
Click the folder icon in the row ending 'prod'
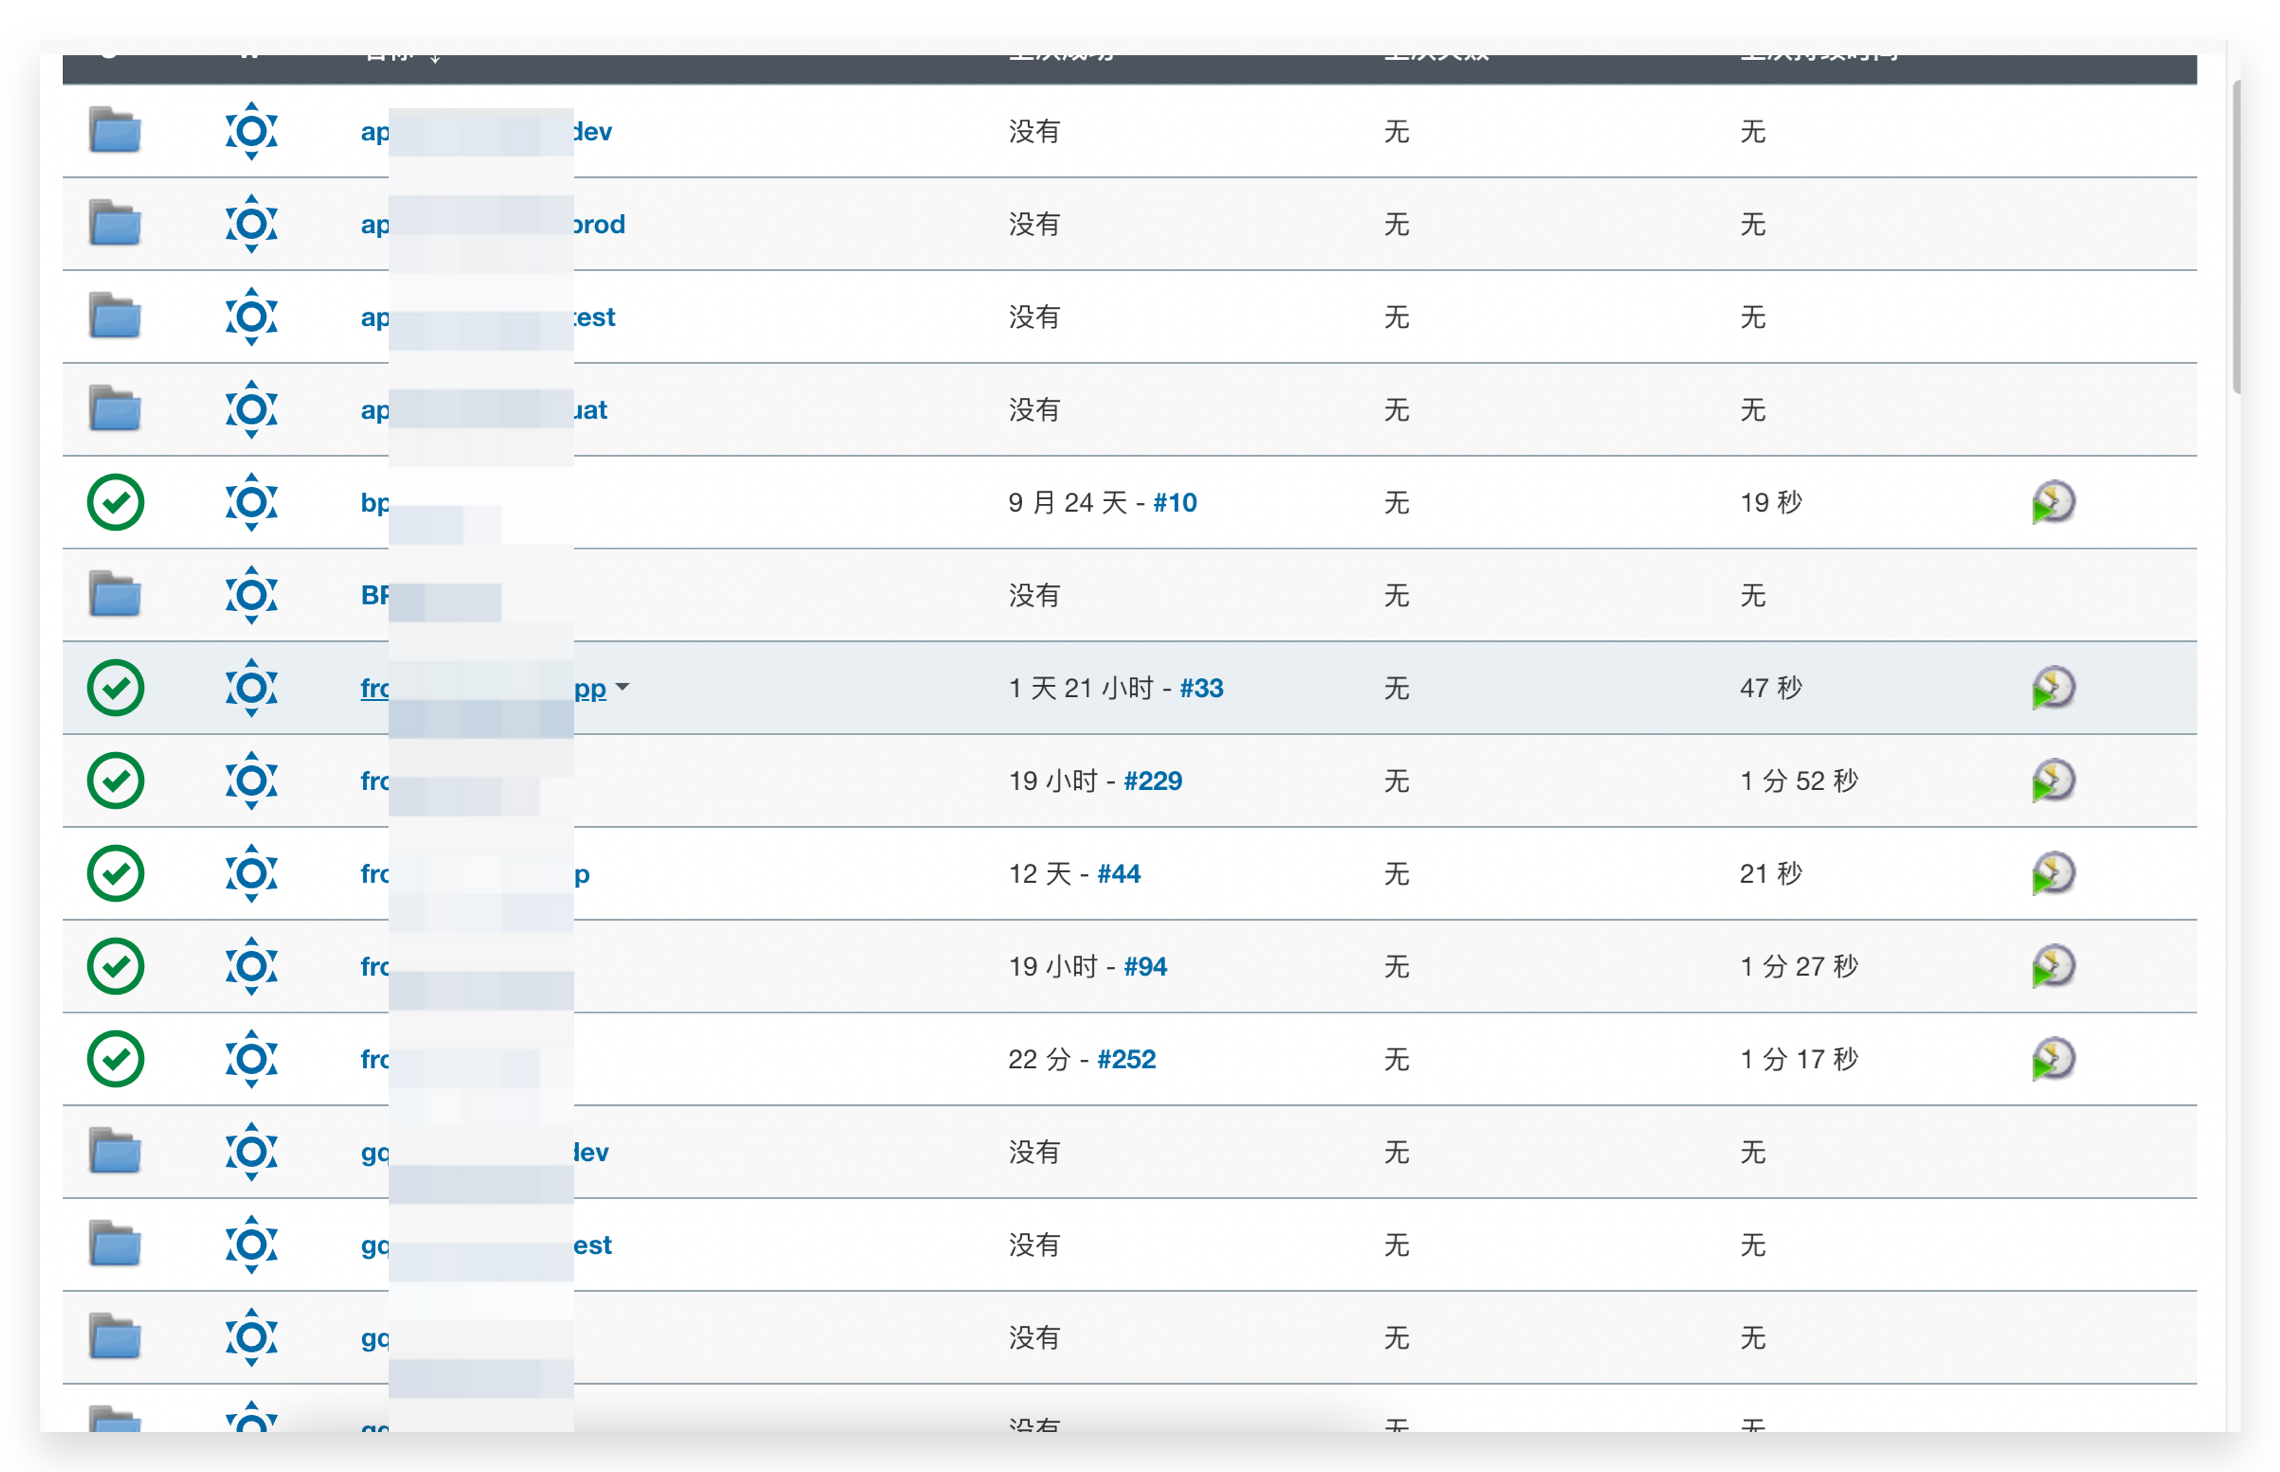[115, 224]
